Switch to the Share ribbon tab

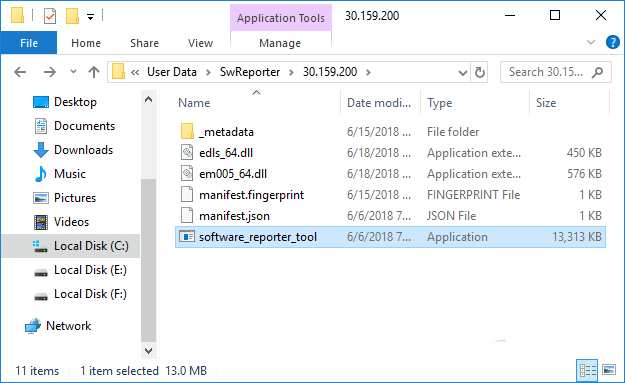[144, 43]
